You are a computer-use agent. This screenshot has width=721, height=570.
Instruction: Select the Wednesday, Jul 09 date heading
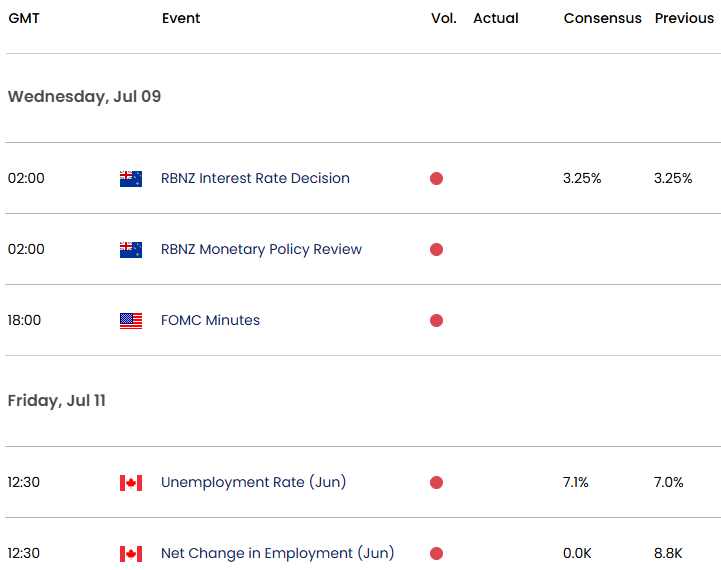coord(84,97)
